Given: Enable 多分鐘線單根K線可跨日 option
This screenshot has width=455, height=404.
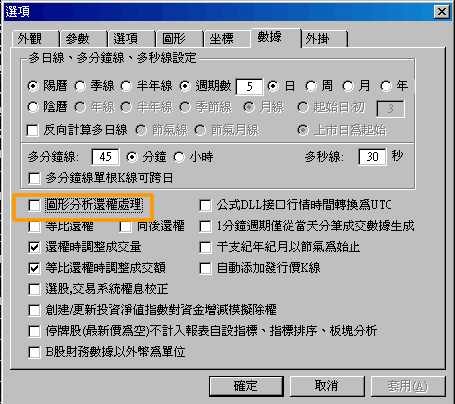Looking at the screenshot, I should 34,178.
